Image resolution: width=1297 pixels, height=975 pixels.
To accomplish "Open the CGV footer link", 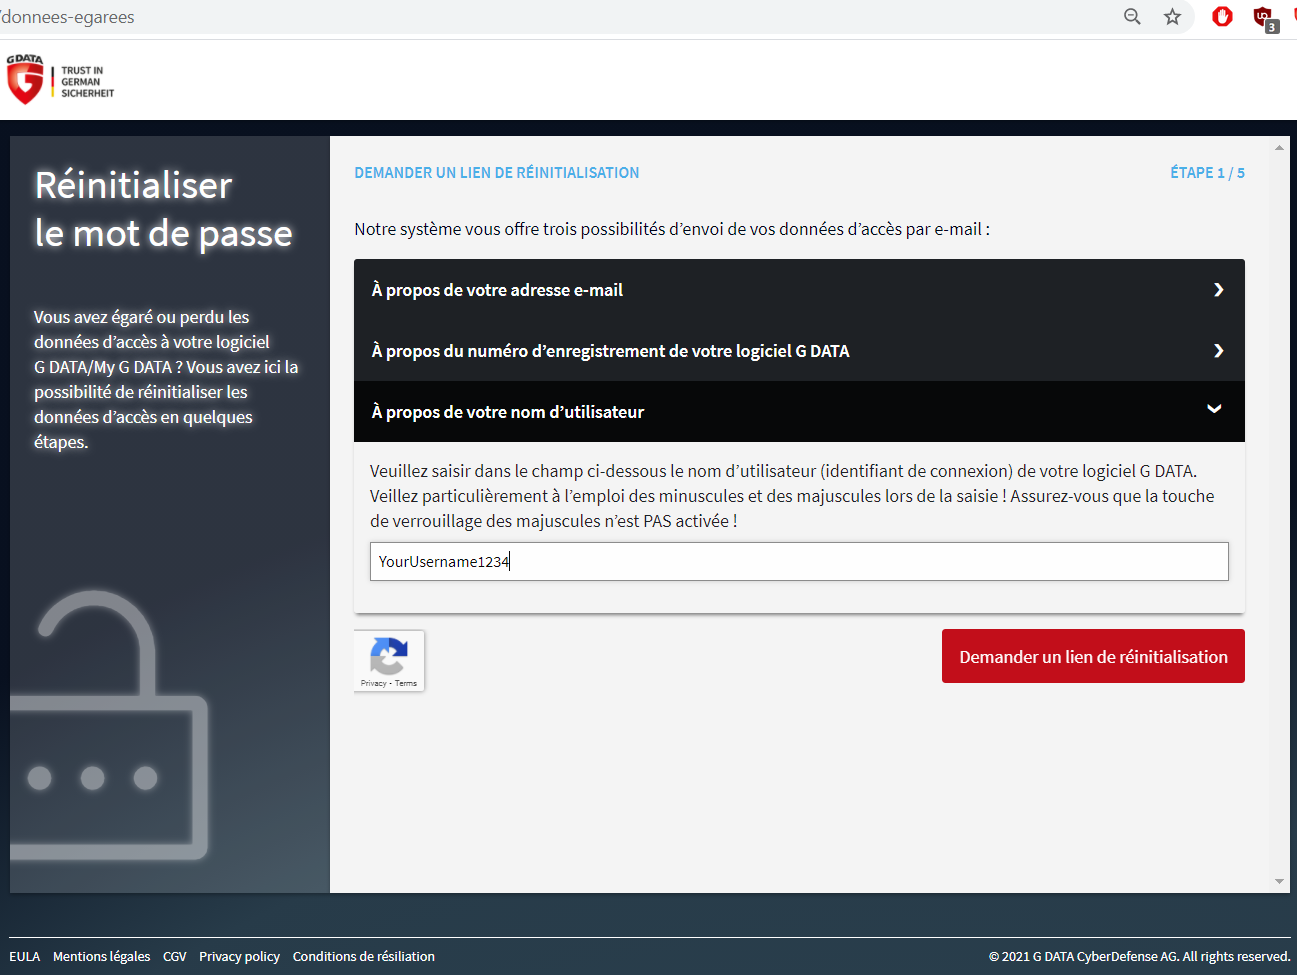I will 175,957.
